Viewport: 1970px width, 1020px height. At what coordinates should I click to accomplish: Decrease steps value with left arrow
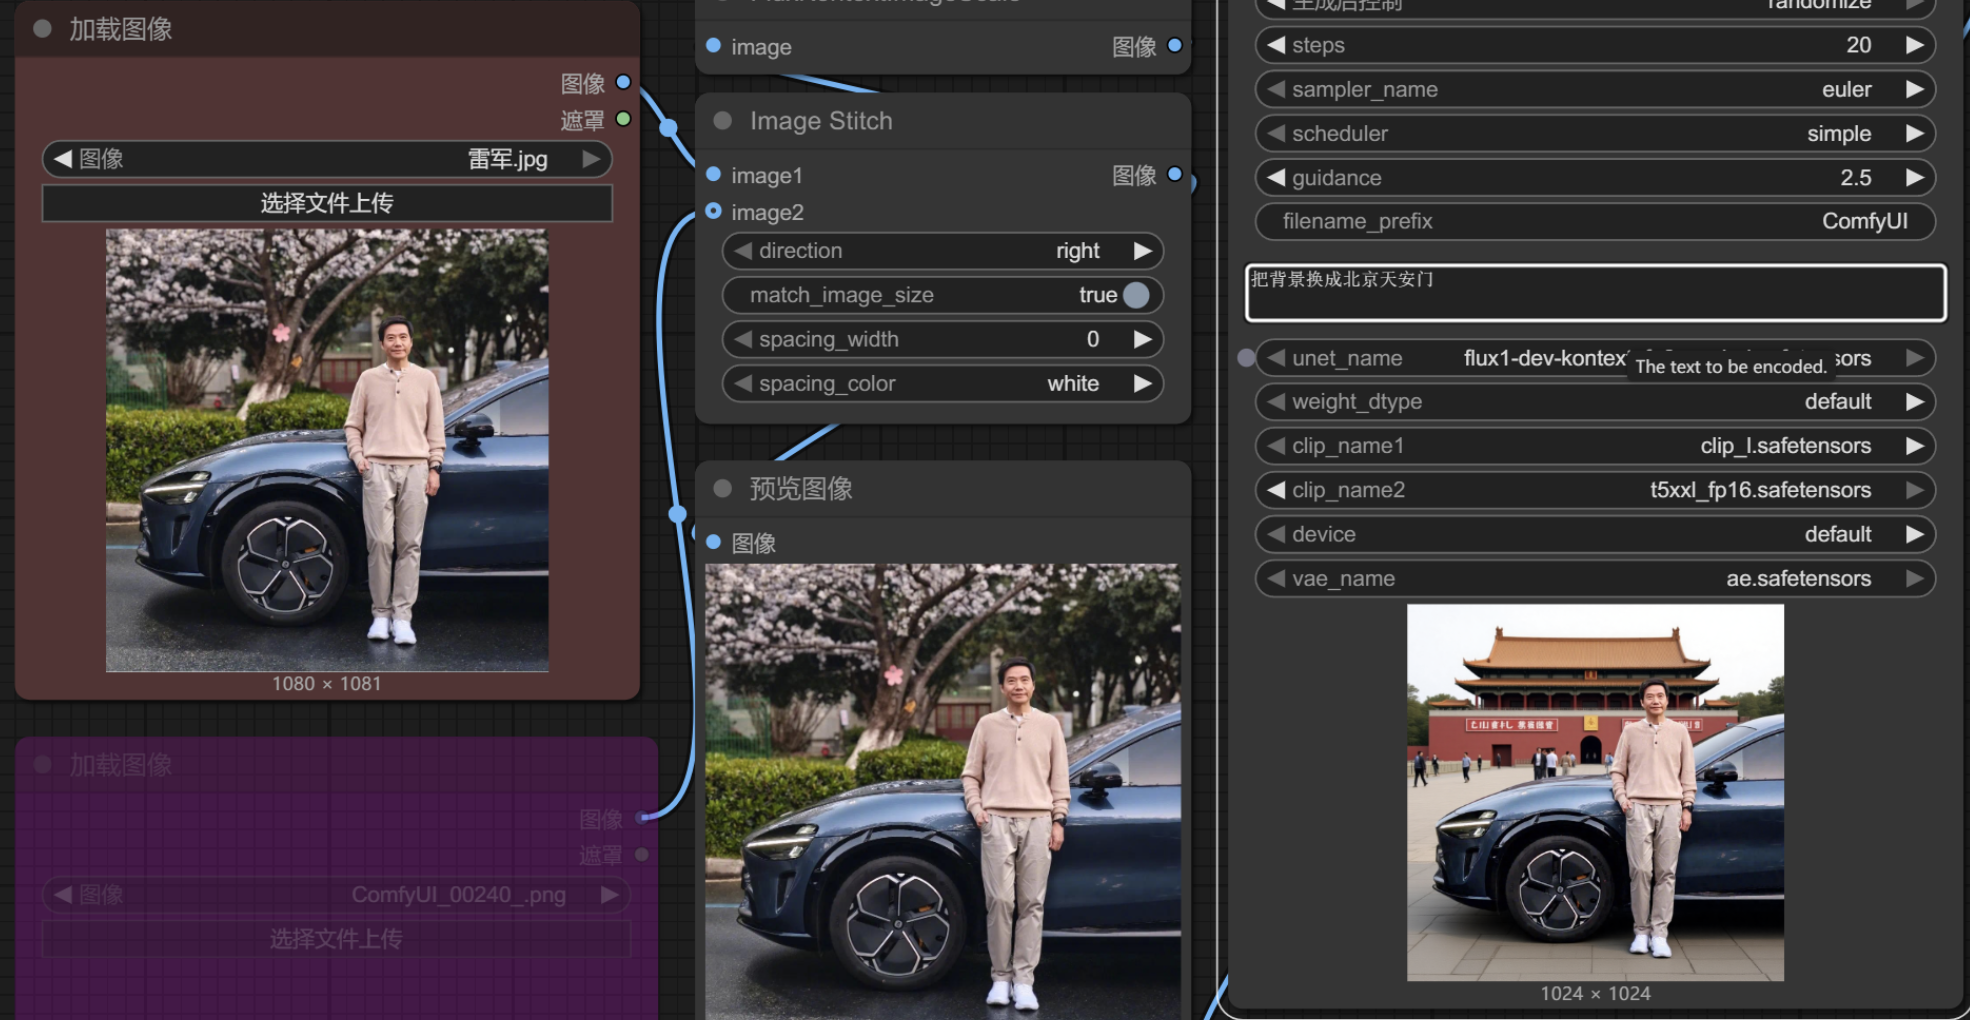tap(1276, 45)
